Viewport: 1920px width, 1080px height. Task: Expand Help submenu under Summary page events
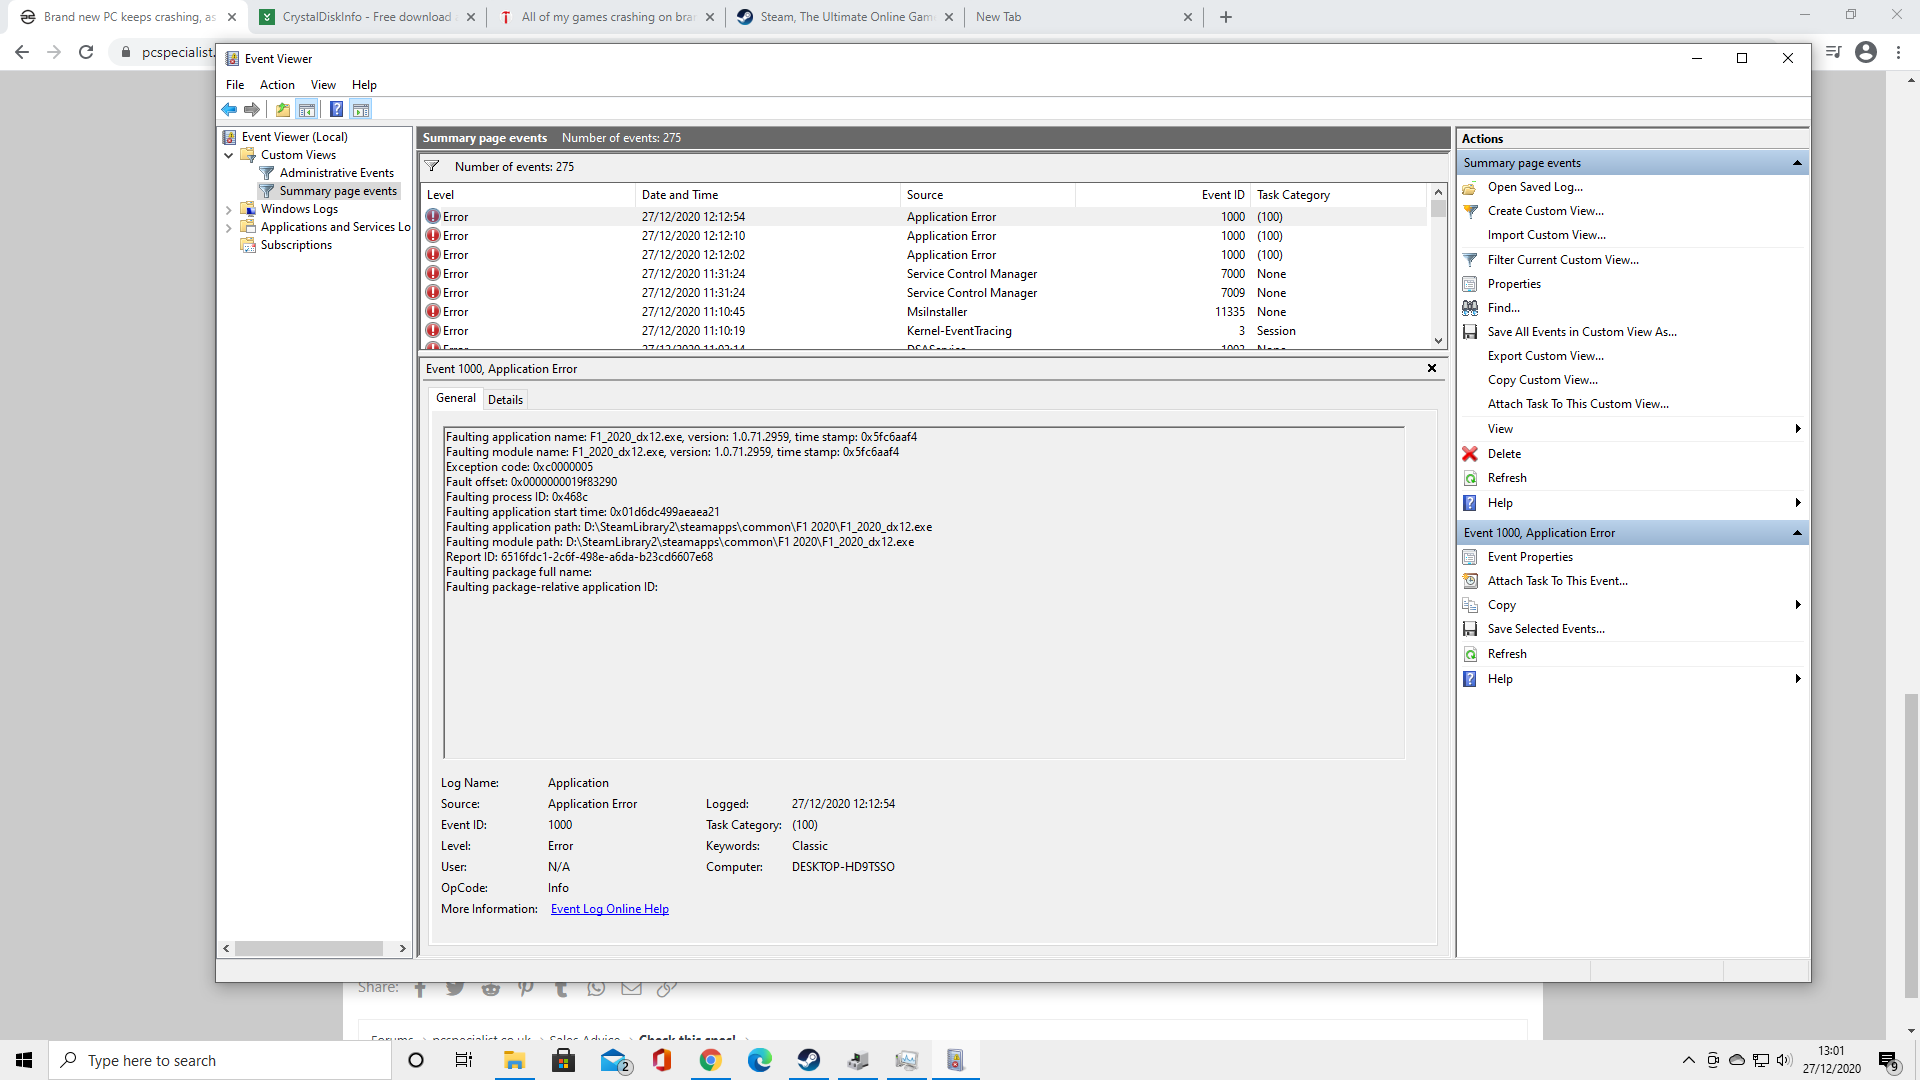click(x=1797, y=503)
